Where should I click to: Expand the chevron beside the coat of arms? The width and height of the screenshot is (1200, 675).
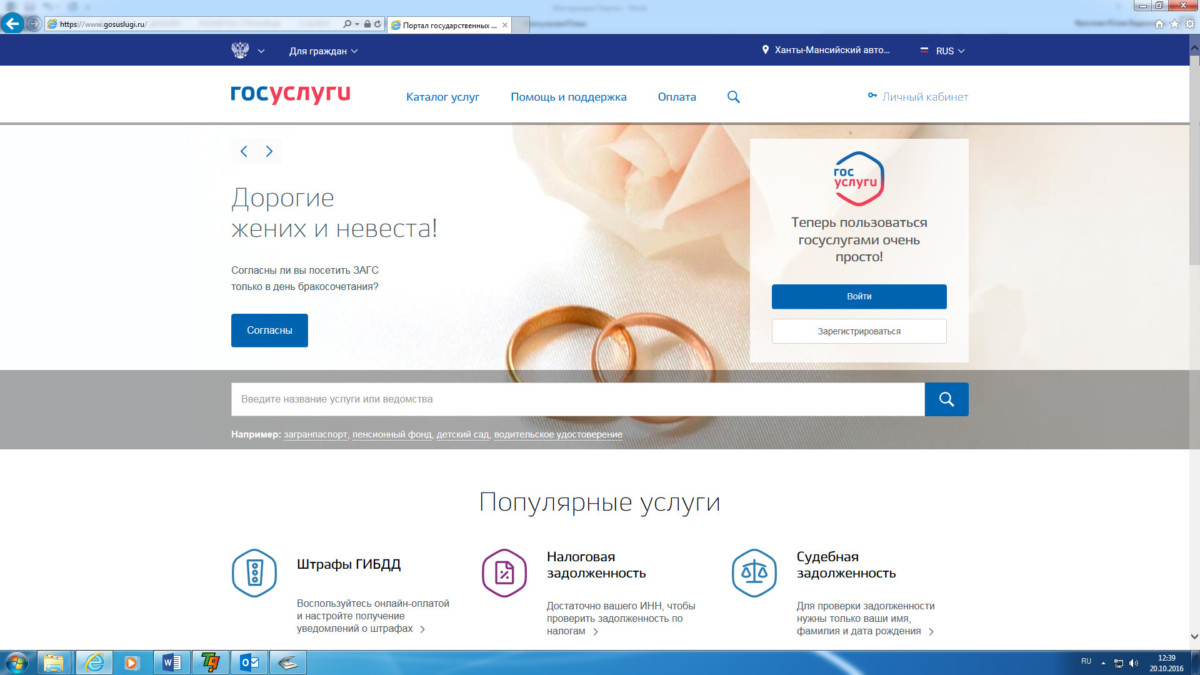(x=261, y=51)
